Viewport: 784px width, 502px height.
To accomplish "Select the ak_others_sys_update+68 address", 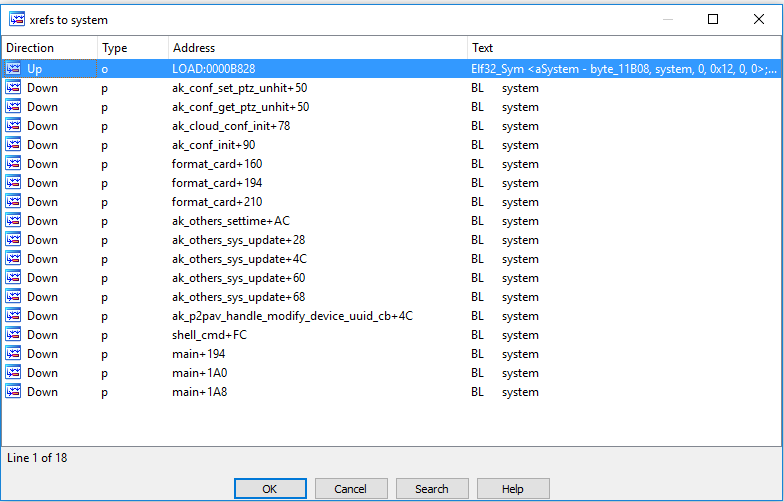I will pyautogui.click(x=238, y=297).
